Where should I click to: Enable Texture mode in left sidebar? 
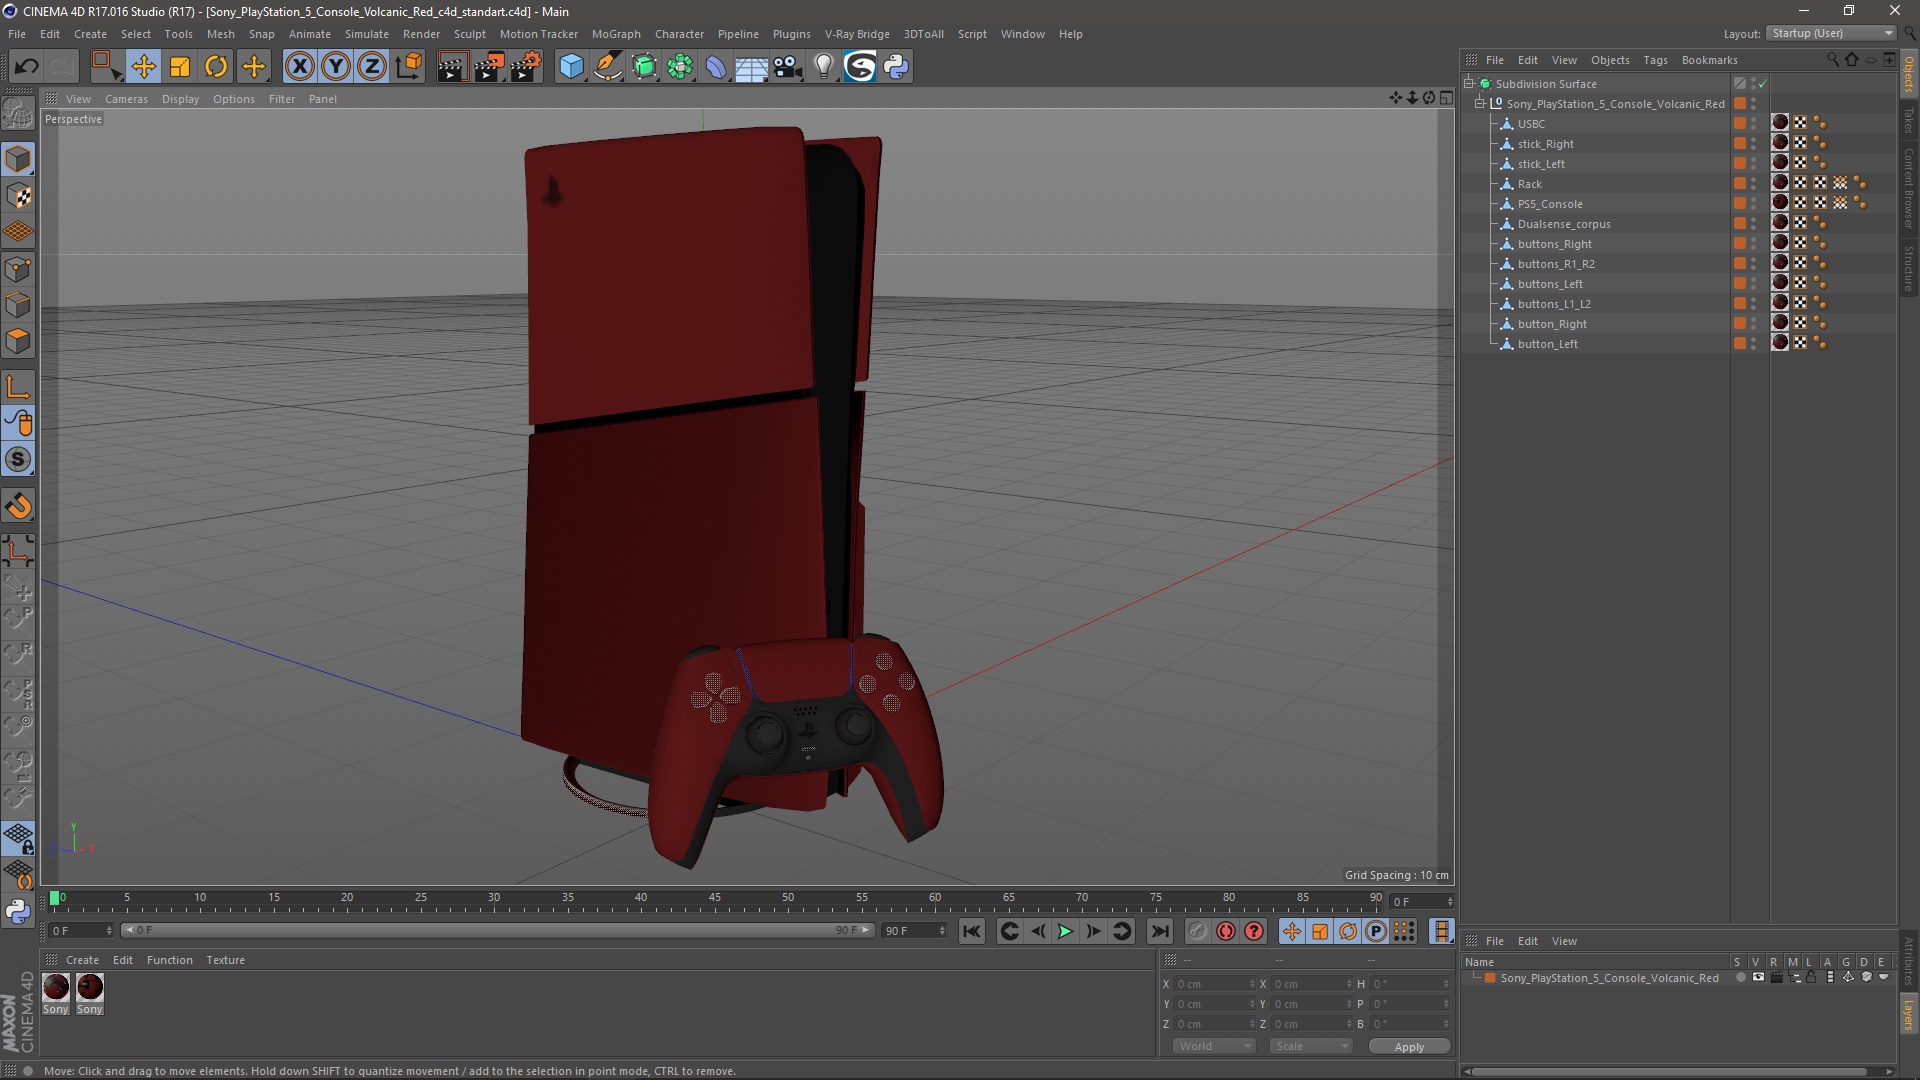tap(18, 196)
